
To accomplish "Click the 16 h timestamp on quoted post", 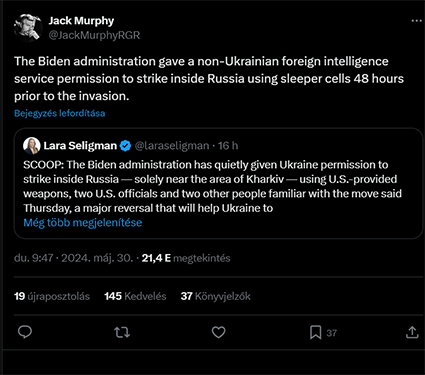I will [228, 146].
